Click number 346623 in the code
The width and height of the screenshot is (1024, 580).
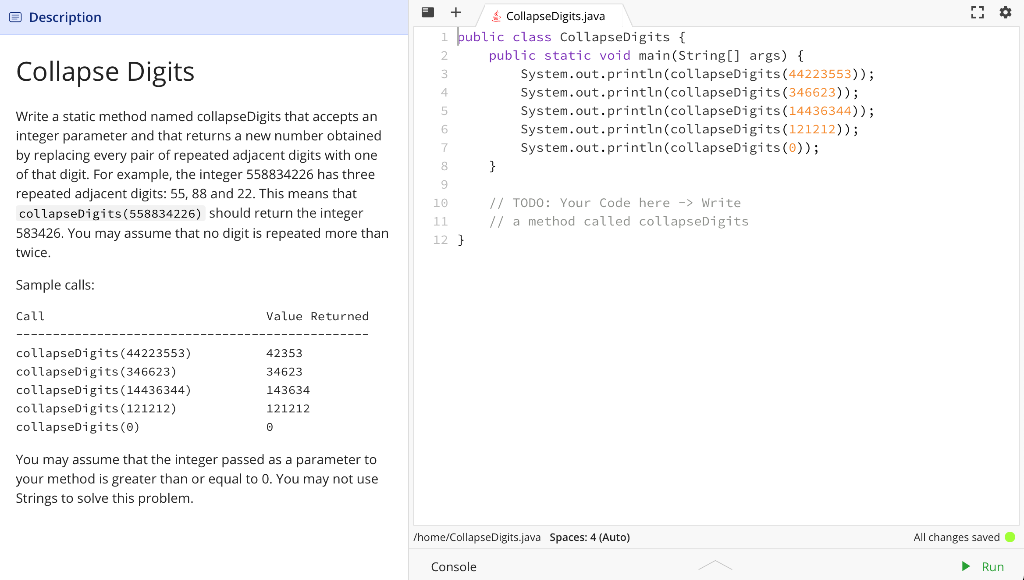812,92
